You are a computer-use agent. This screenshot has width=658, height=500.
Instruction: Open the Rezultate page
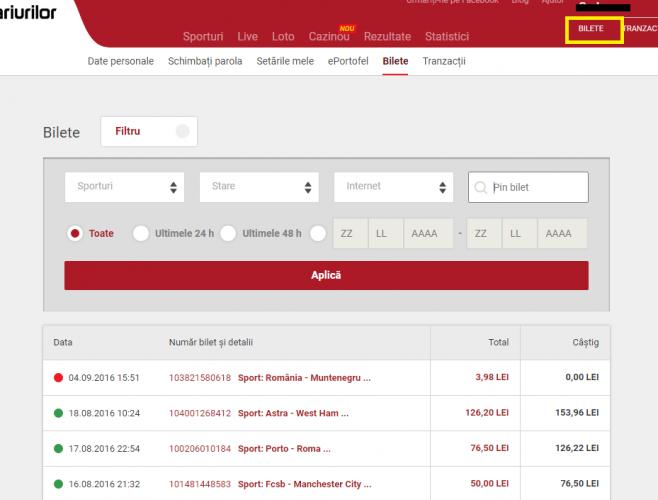point(387,37)
